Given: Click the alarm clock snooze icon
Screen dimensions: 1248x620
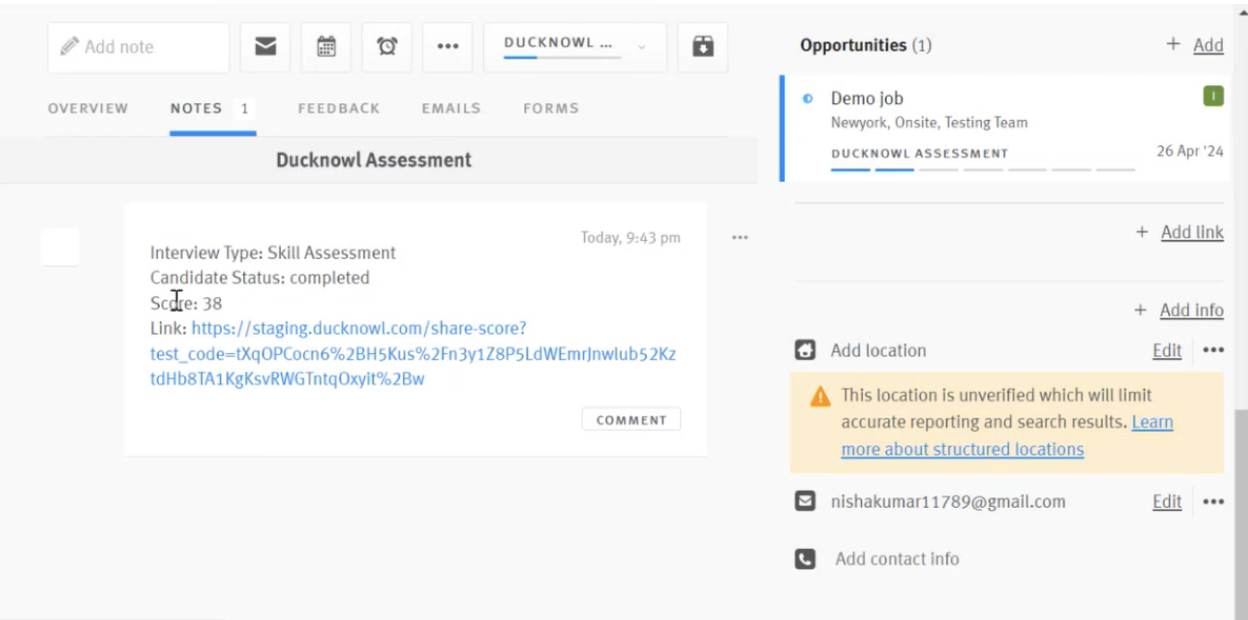Looking at the screenshot, I should [x=387, y=47].
